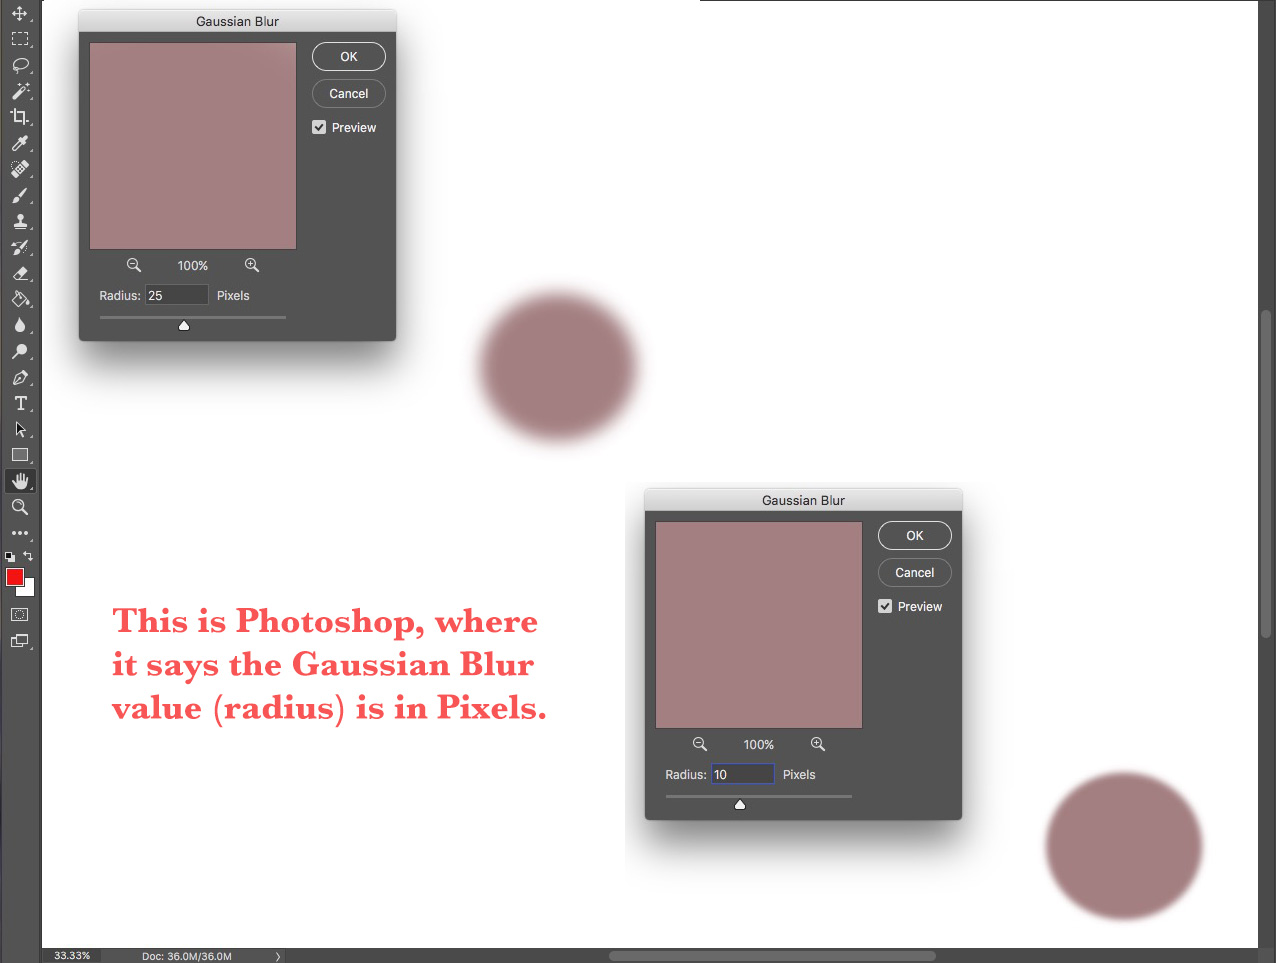This screenshot has height=963, width=1276.
Task: Change the screen mode
Action: point(20,641)
